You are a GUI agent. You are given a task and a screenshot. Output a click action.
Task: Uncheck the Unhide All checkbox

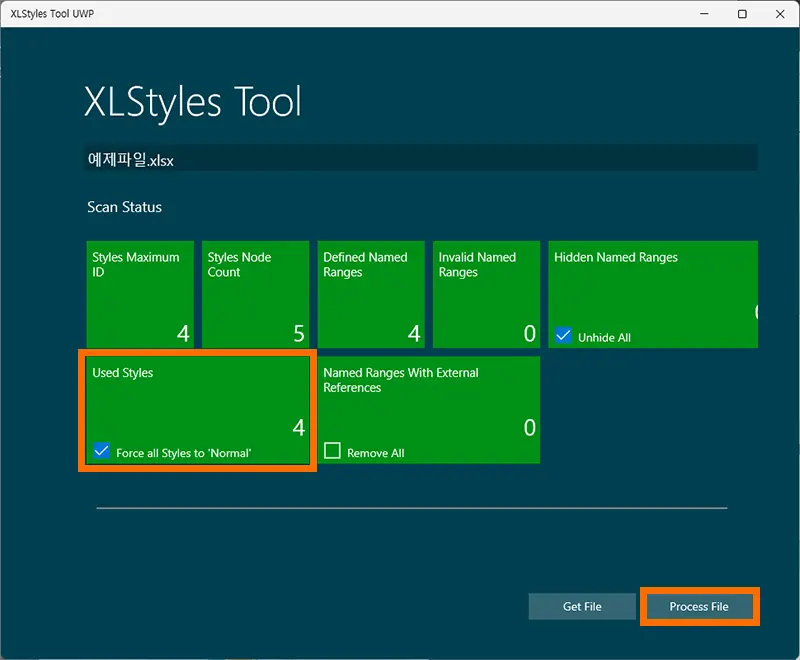coord(563,336)
